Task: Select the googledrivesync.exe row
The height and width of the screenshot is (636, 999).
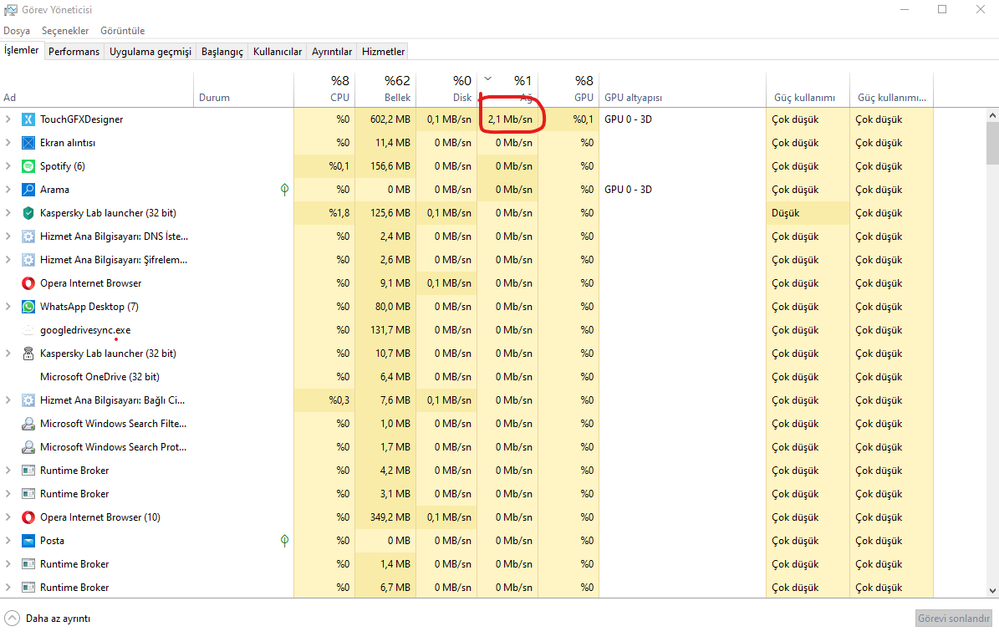Action: (466, 330)
